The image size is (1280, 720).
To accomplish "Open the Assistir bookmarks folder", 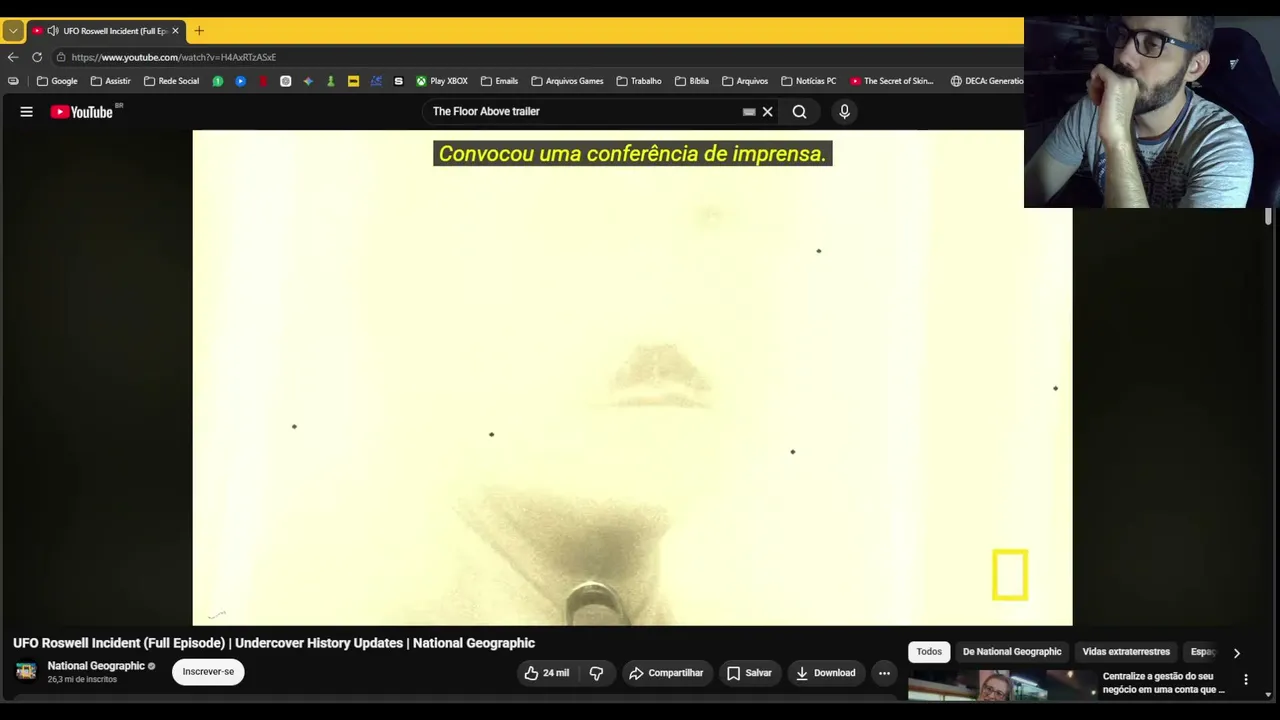I will [x=110, y=81].
